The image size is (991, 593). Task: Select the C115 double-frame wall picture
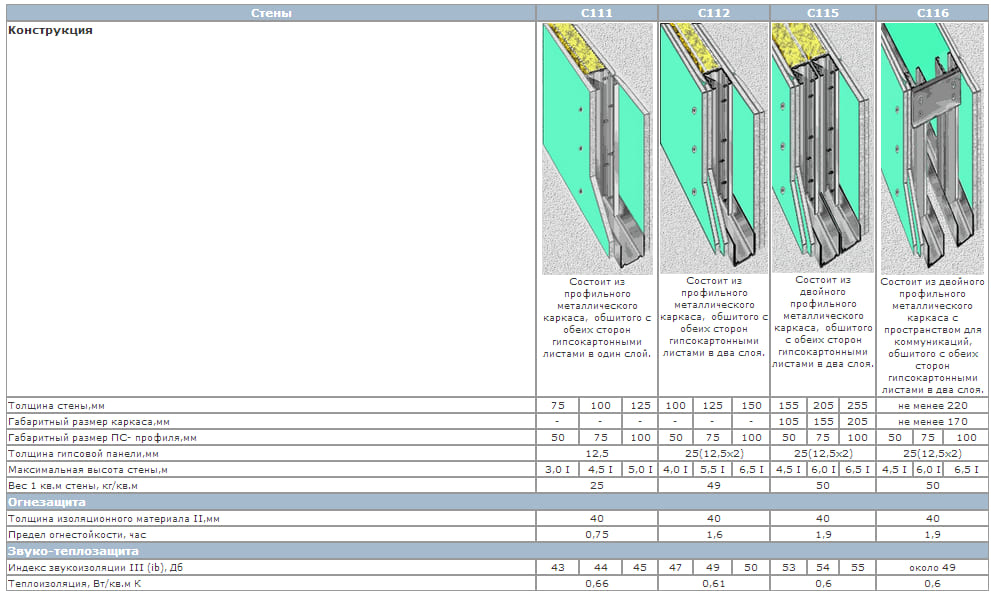pyautogui.click(x=822, y=148)
